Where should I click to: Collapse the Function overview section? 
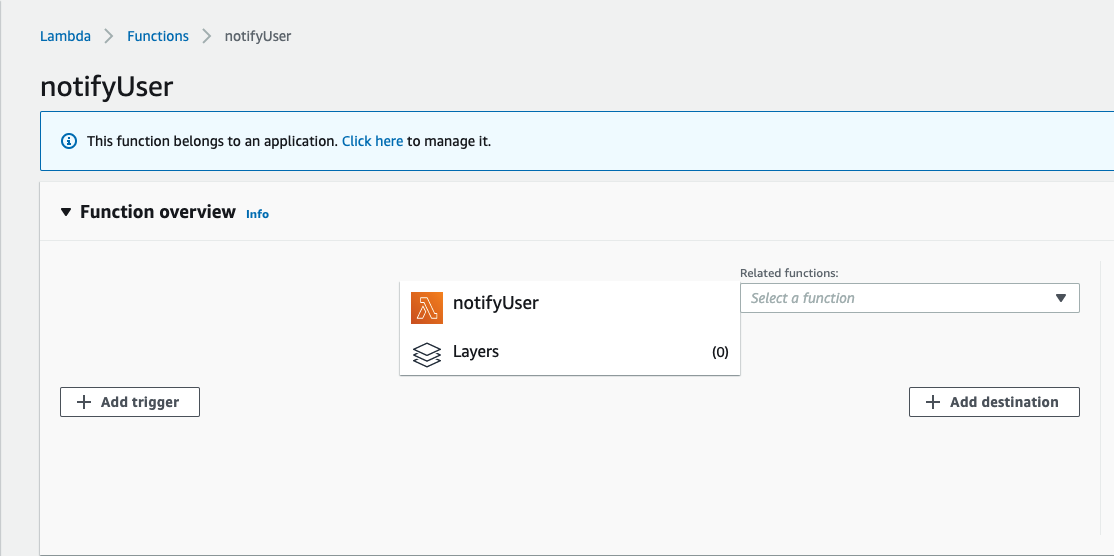(66, 212)
